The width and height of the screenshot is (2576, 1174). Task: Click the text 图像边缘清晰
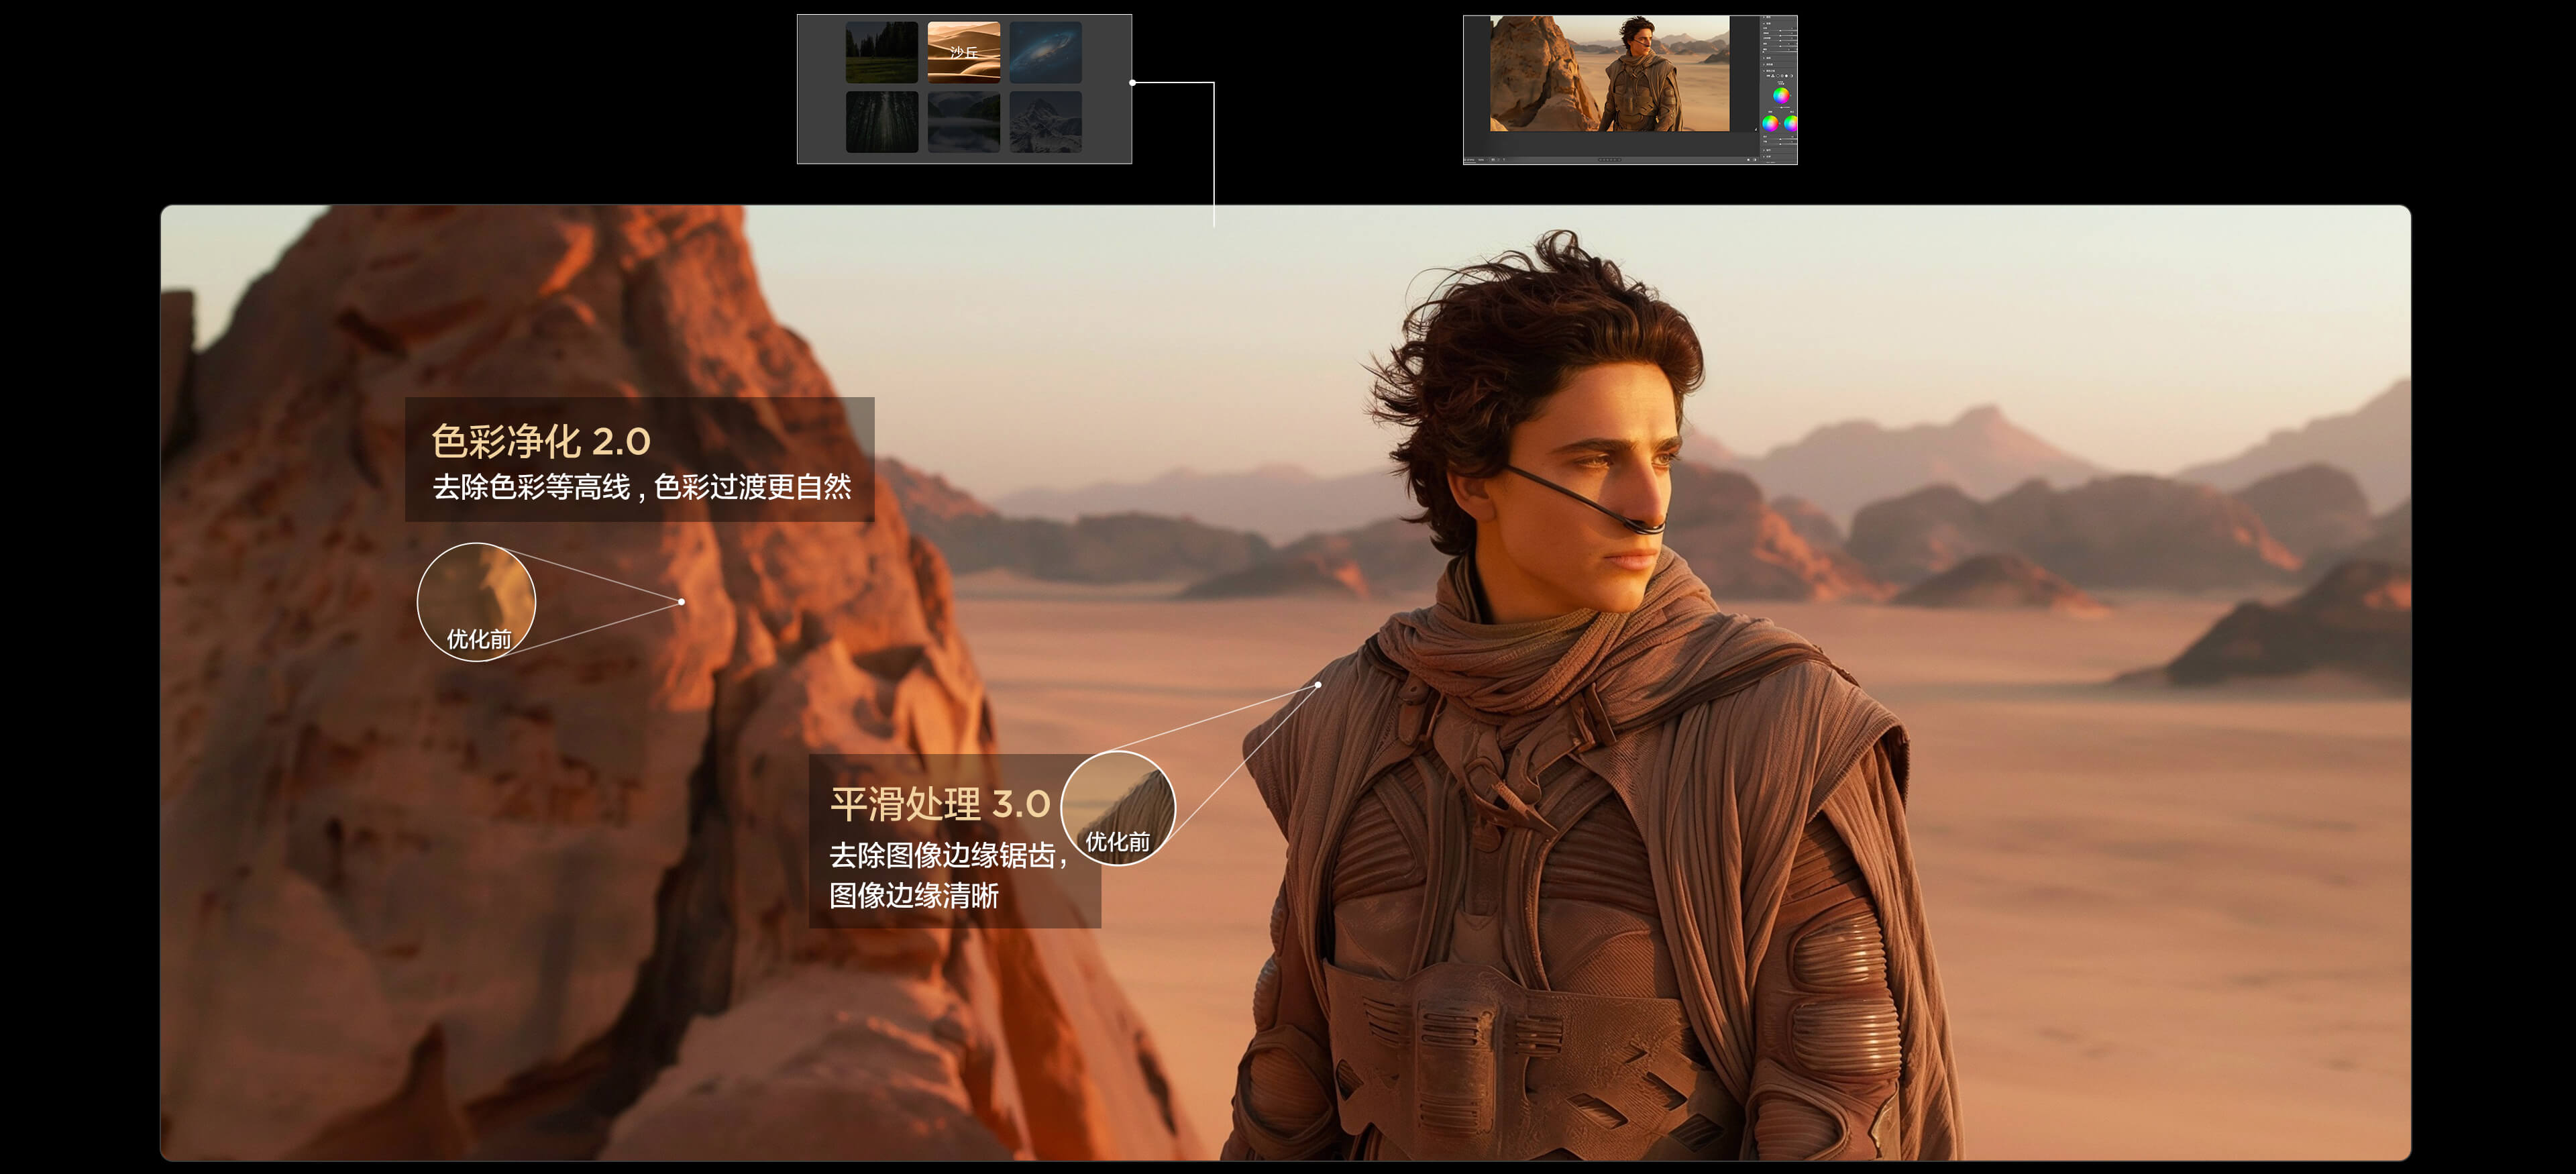pyautogui.click(x=914, y=896)
